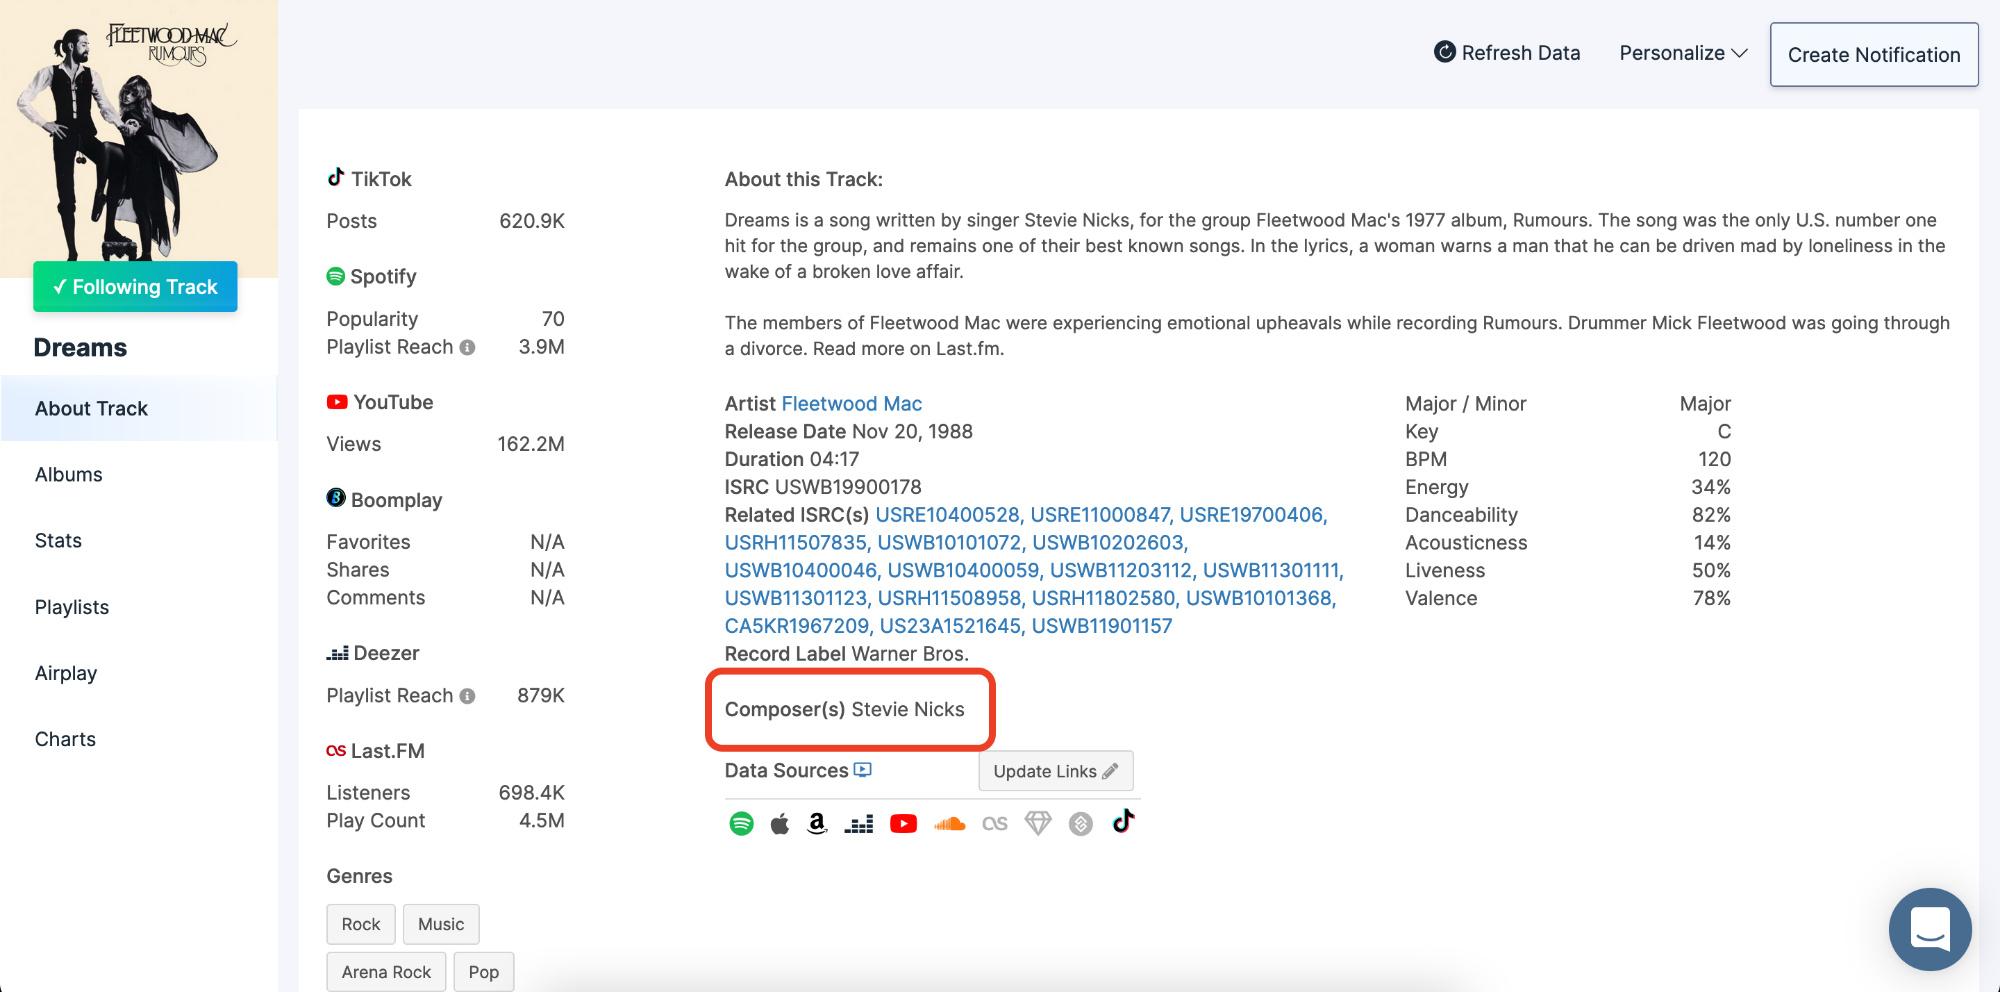Select the Rock genre tag
Image resolution: width=2000 pixels, height=992 pixels.
tap(361, 924)
